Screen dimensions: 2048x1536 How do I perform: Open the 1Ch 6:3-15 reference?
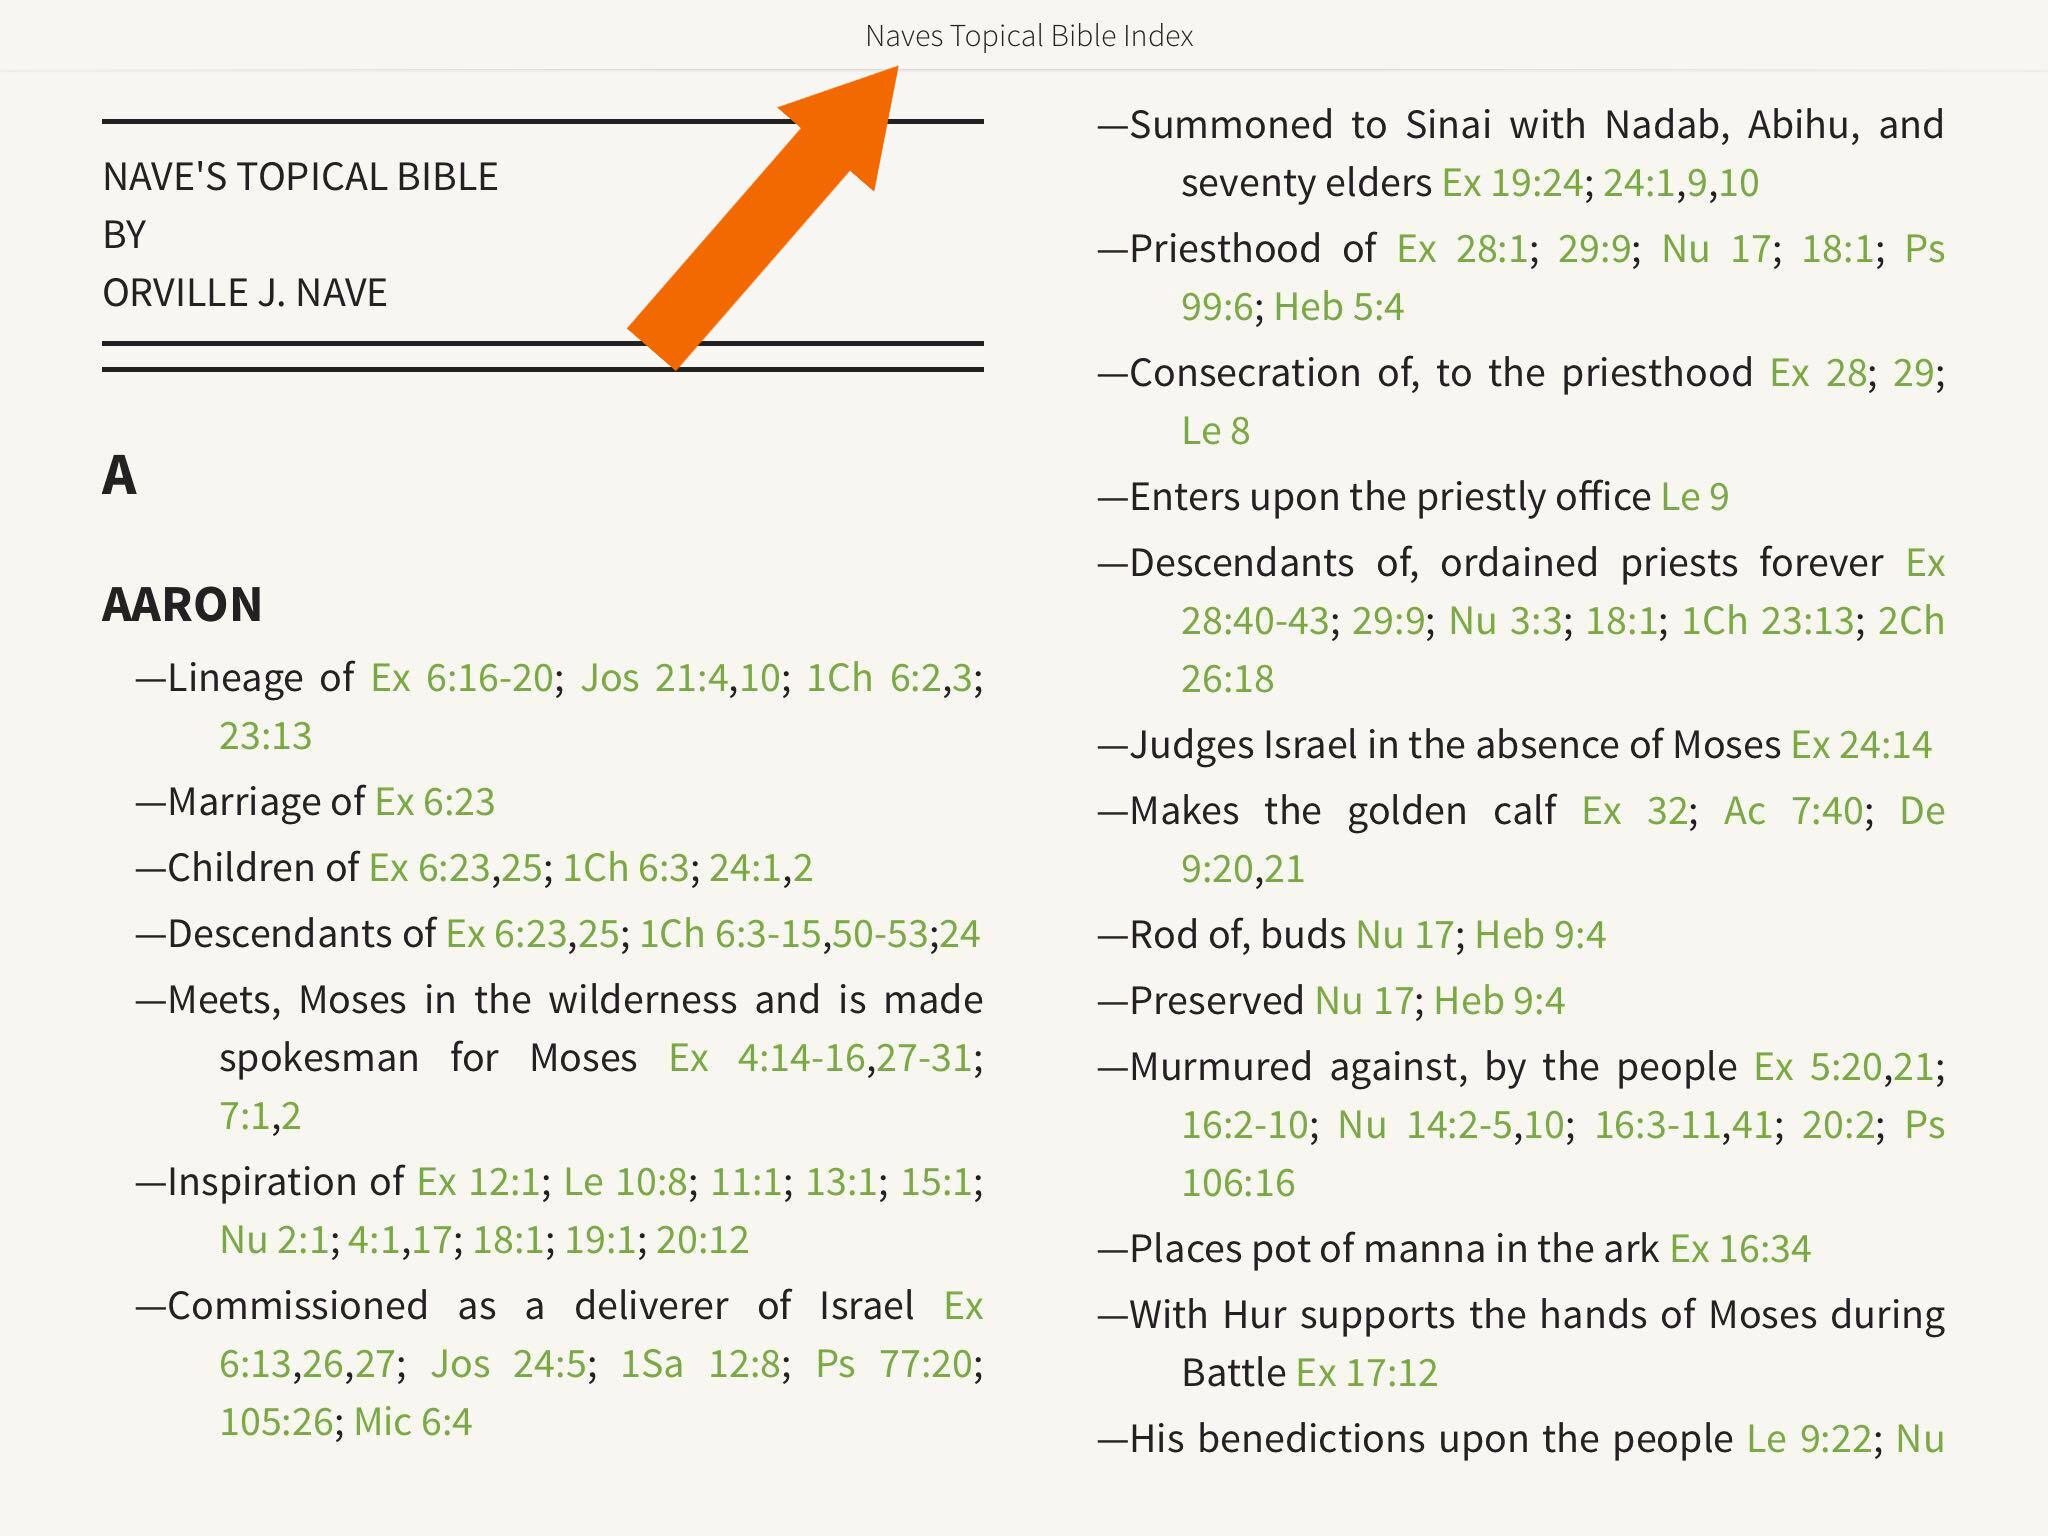coord(731,935)
